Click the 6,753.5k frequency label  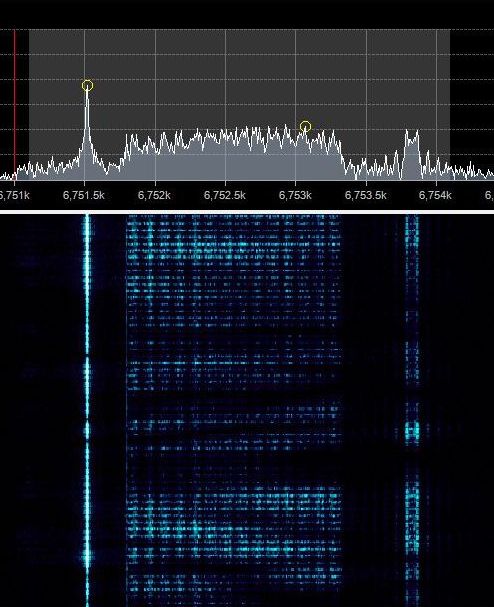pyautogui.click(x=365, y=195)
